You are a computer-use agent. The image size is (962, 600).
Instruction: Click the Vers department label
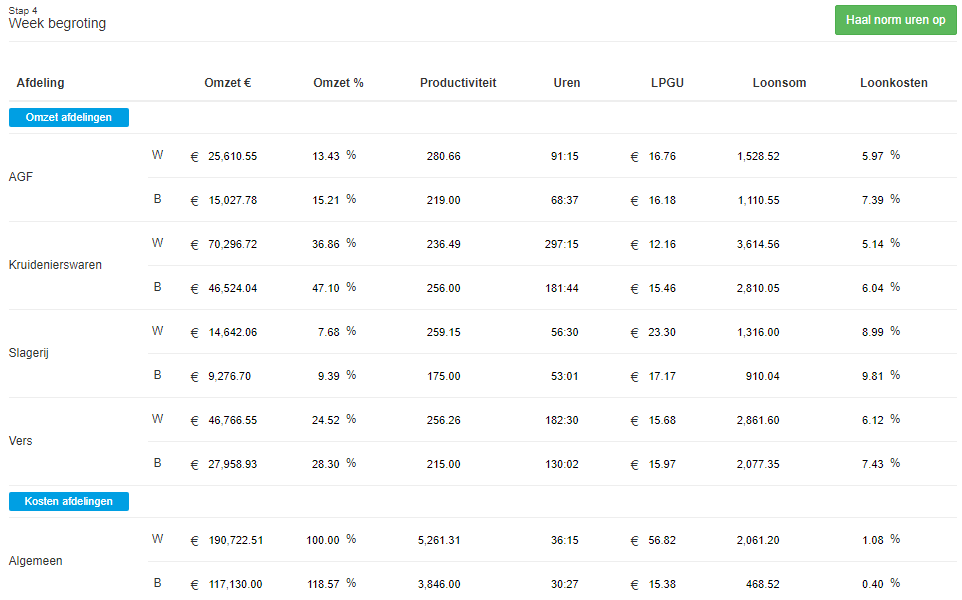pos(20,441)
